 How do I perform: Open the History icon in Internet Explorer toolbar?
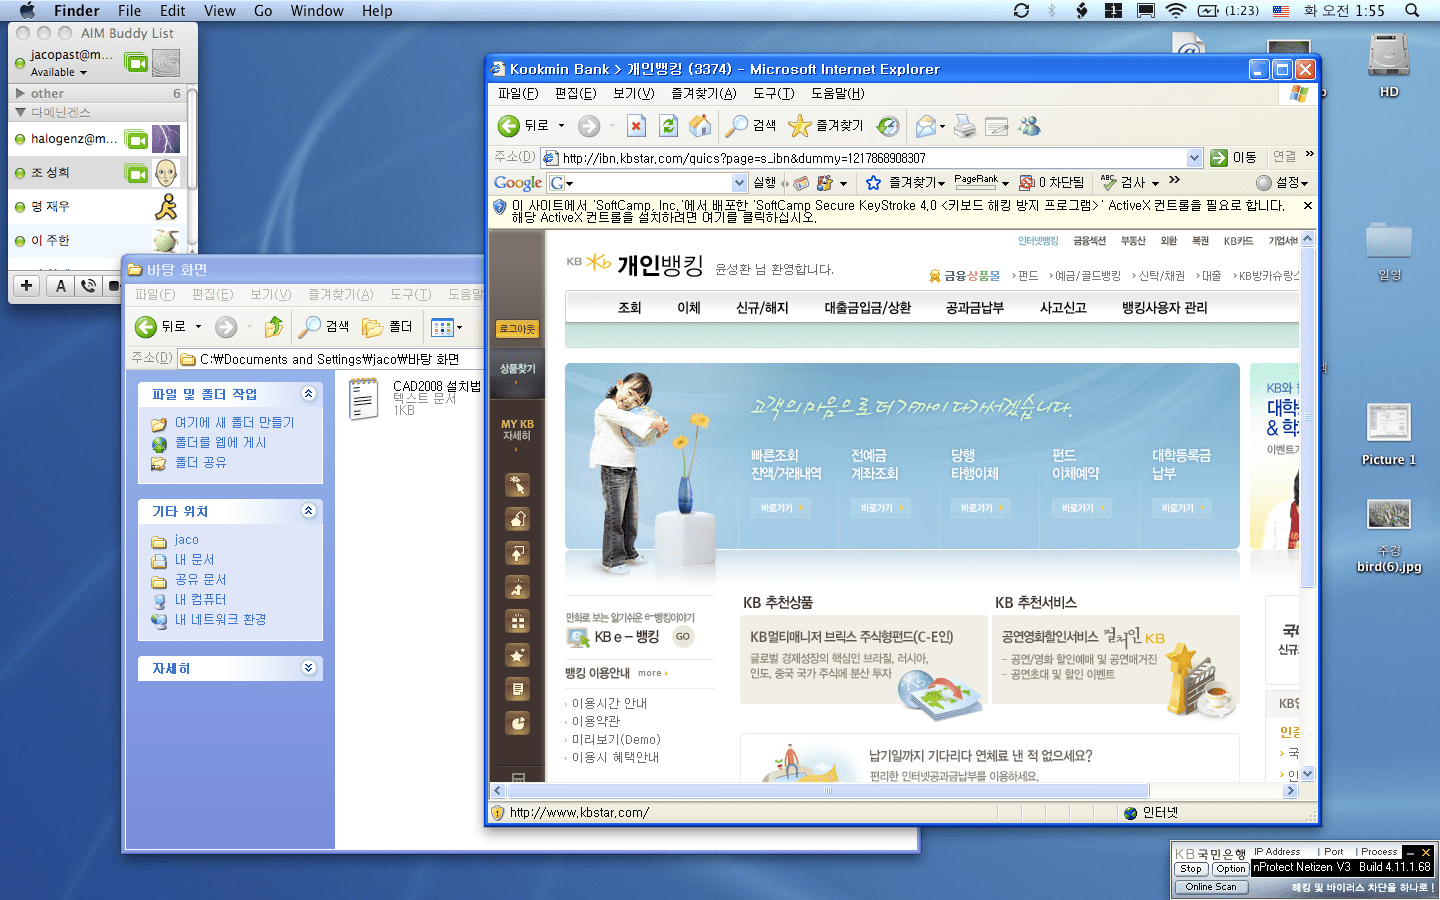click(888, 125)
